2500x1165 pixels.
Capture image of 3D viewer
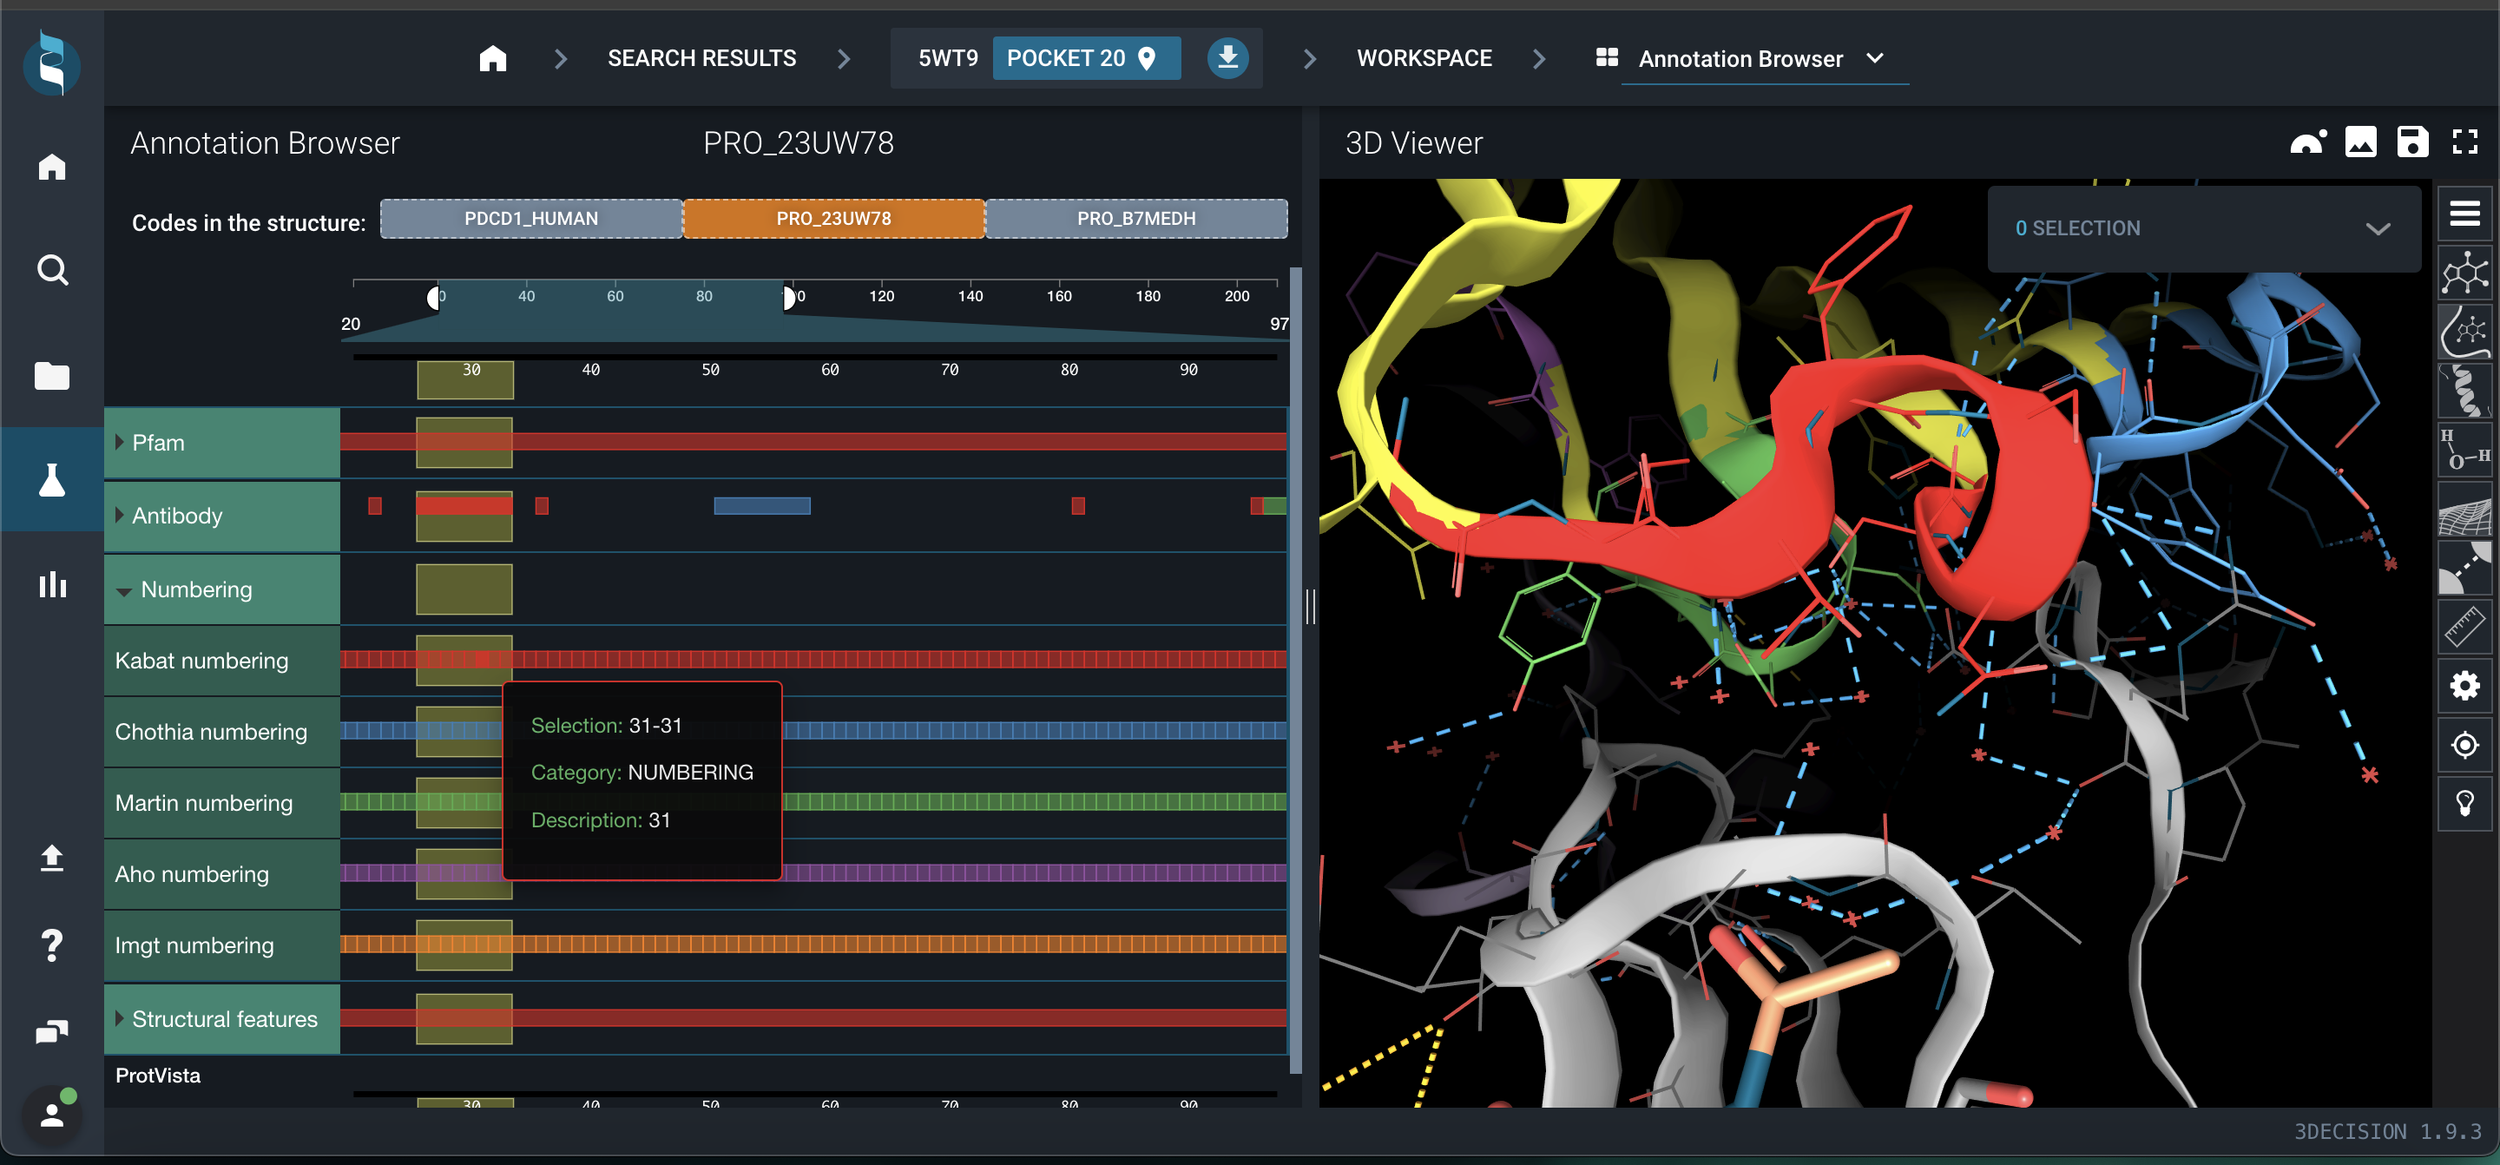(x=2360, y=143)
